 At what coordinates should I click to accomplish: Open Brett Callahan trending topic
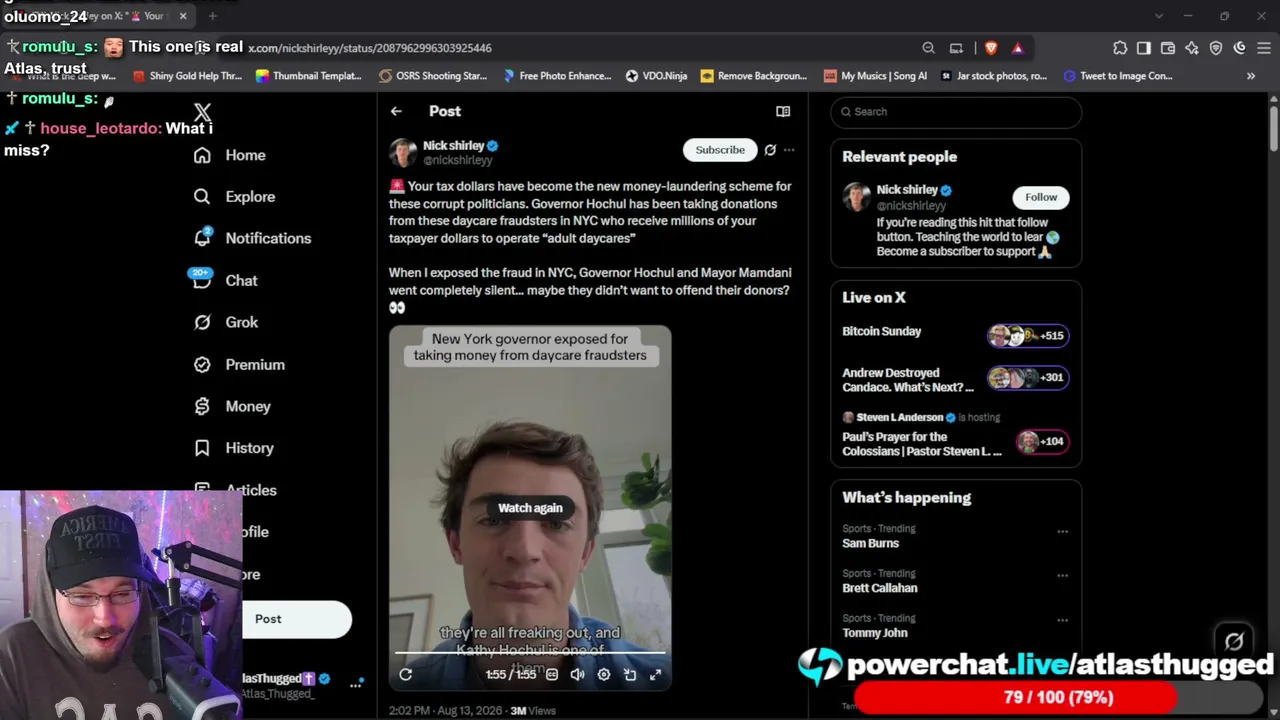click(x=880, y=588)
